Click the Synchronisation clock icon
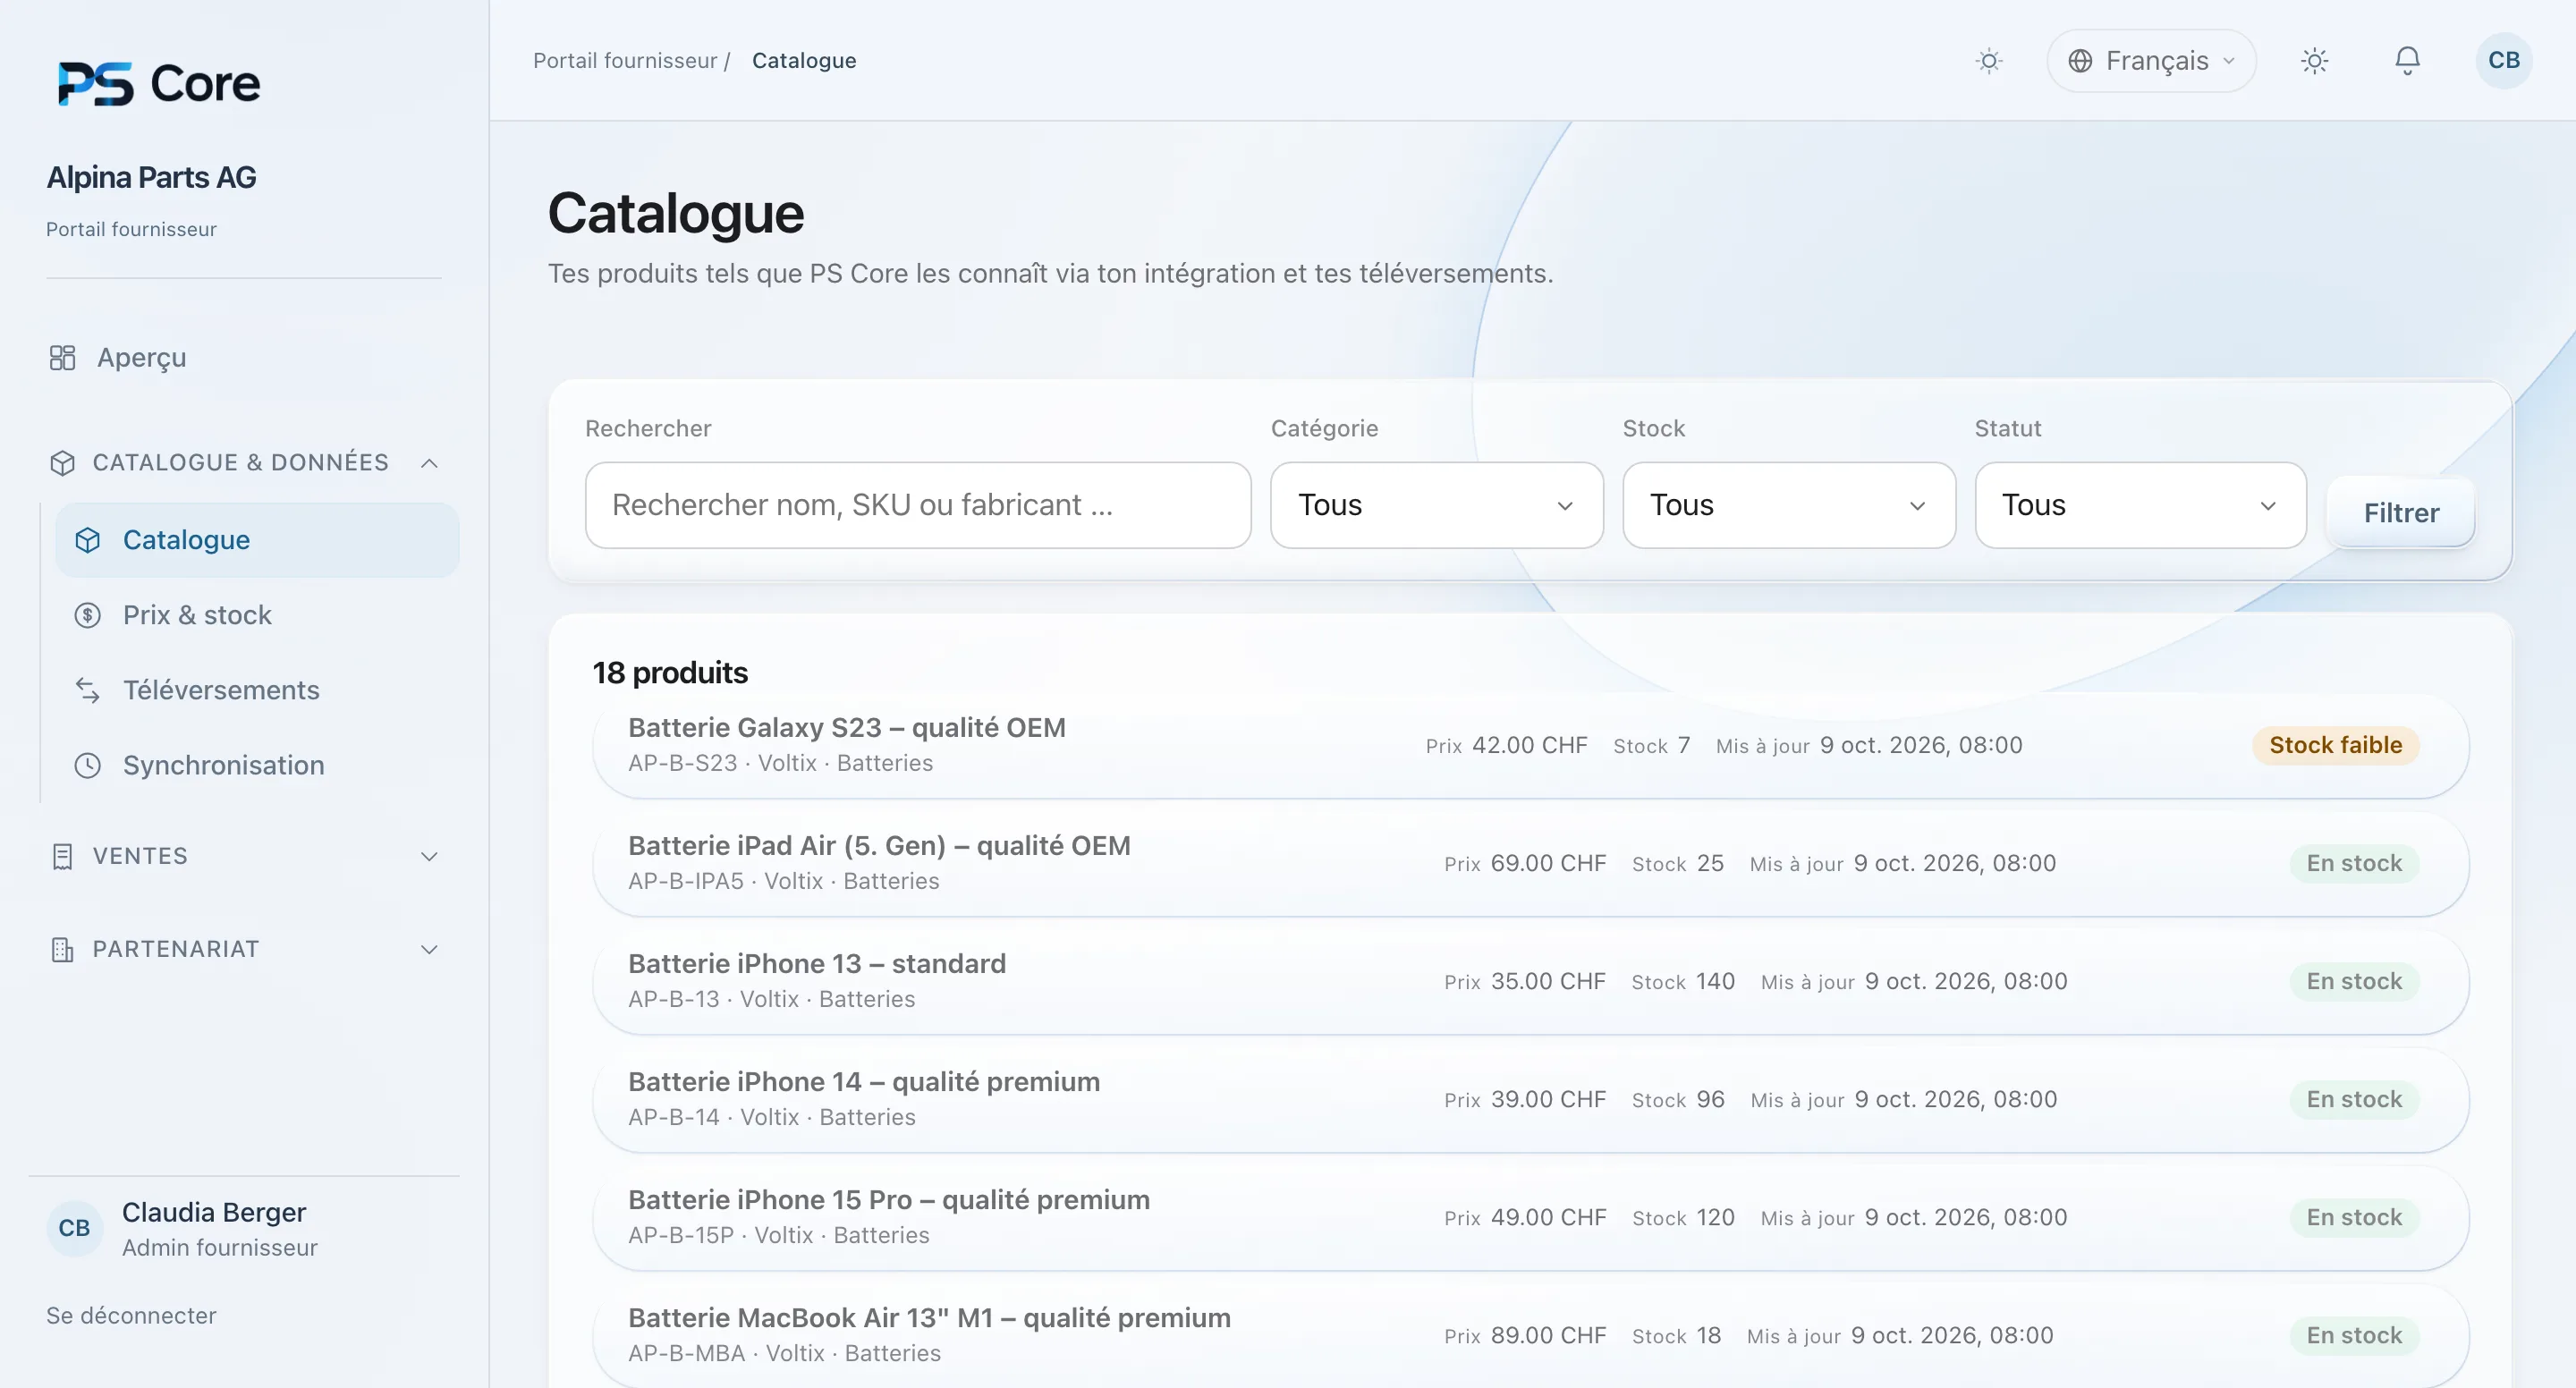2576x1388 pixels. (88, 765)
